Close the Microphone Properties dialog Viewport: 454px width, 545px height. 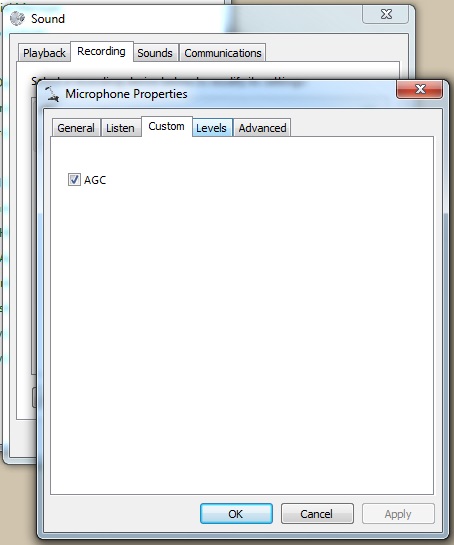point(420,89)
